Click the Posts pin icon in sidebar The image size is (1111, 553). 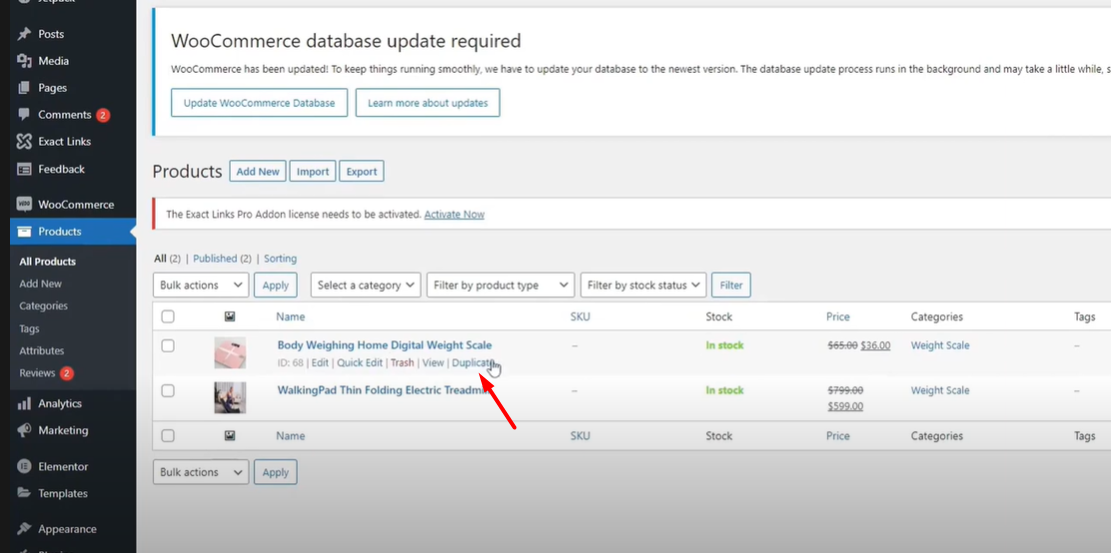tap(24, 34)
